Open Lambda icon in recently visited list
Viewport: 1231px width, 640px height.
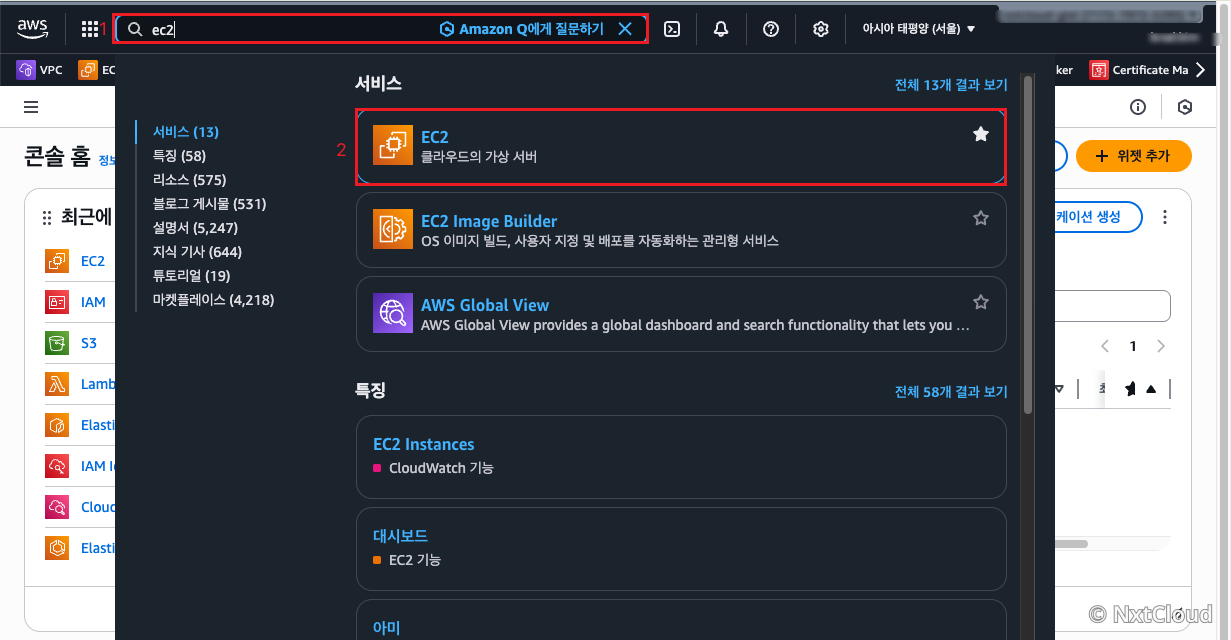57,384
